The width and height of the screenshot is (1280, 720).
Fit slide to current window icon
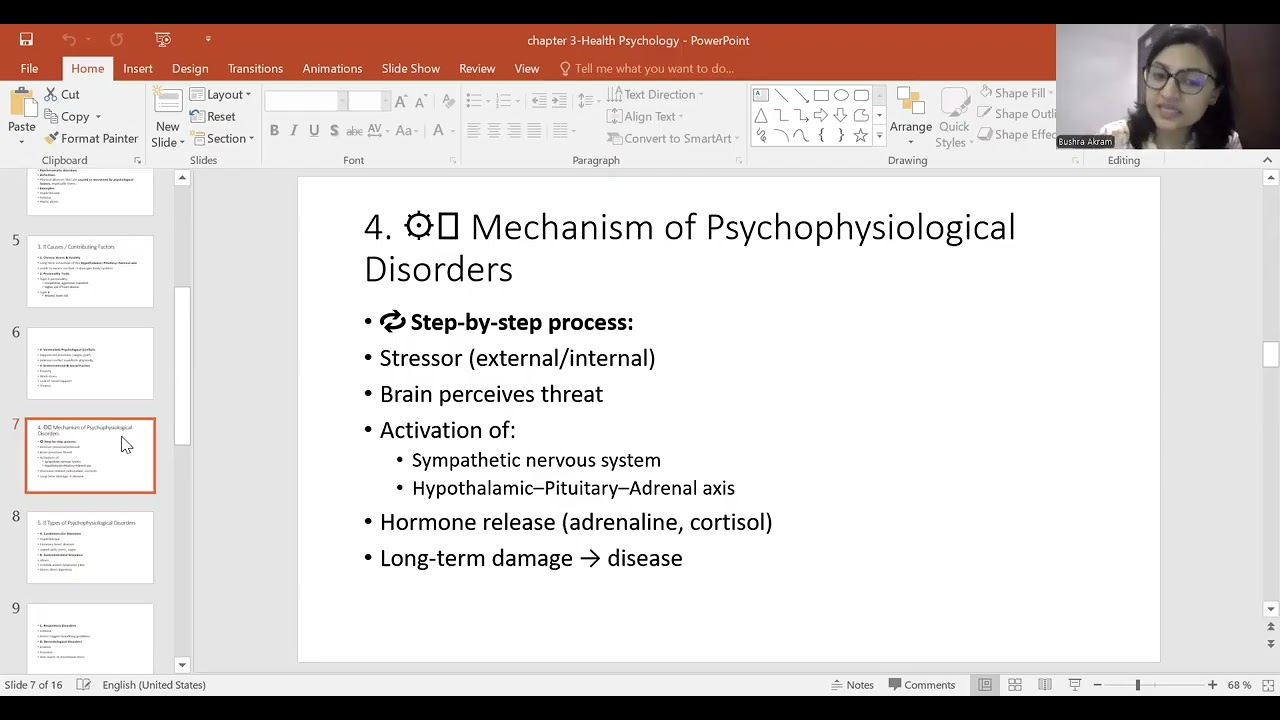click(x=1266, y=685)
